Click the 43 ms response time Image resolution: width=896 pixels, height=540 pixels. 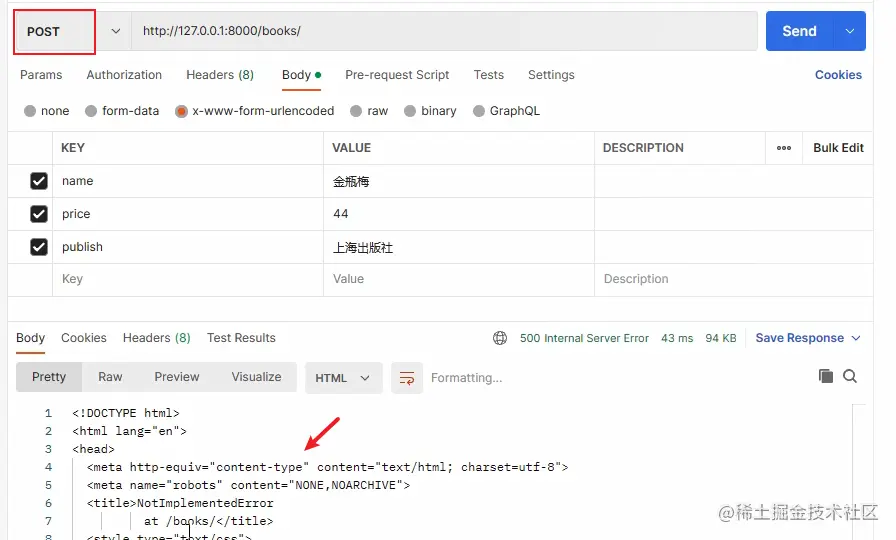[677, 338]
